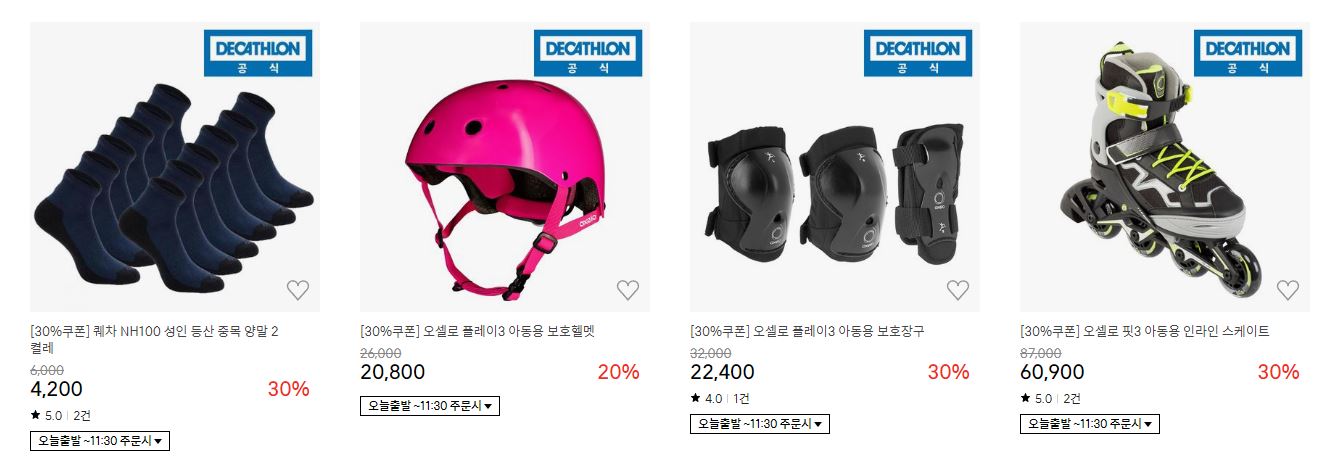Click the pink helmet product image
This screenshot has width=1331, height=475.
coord(505,167)
